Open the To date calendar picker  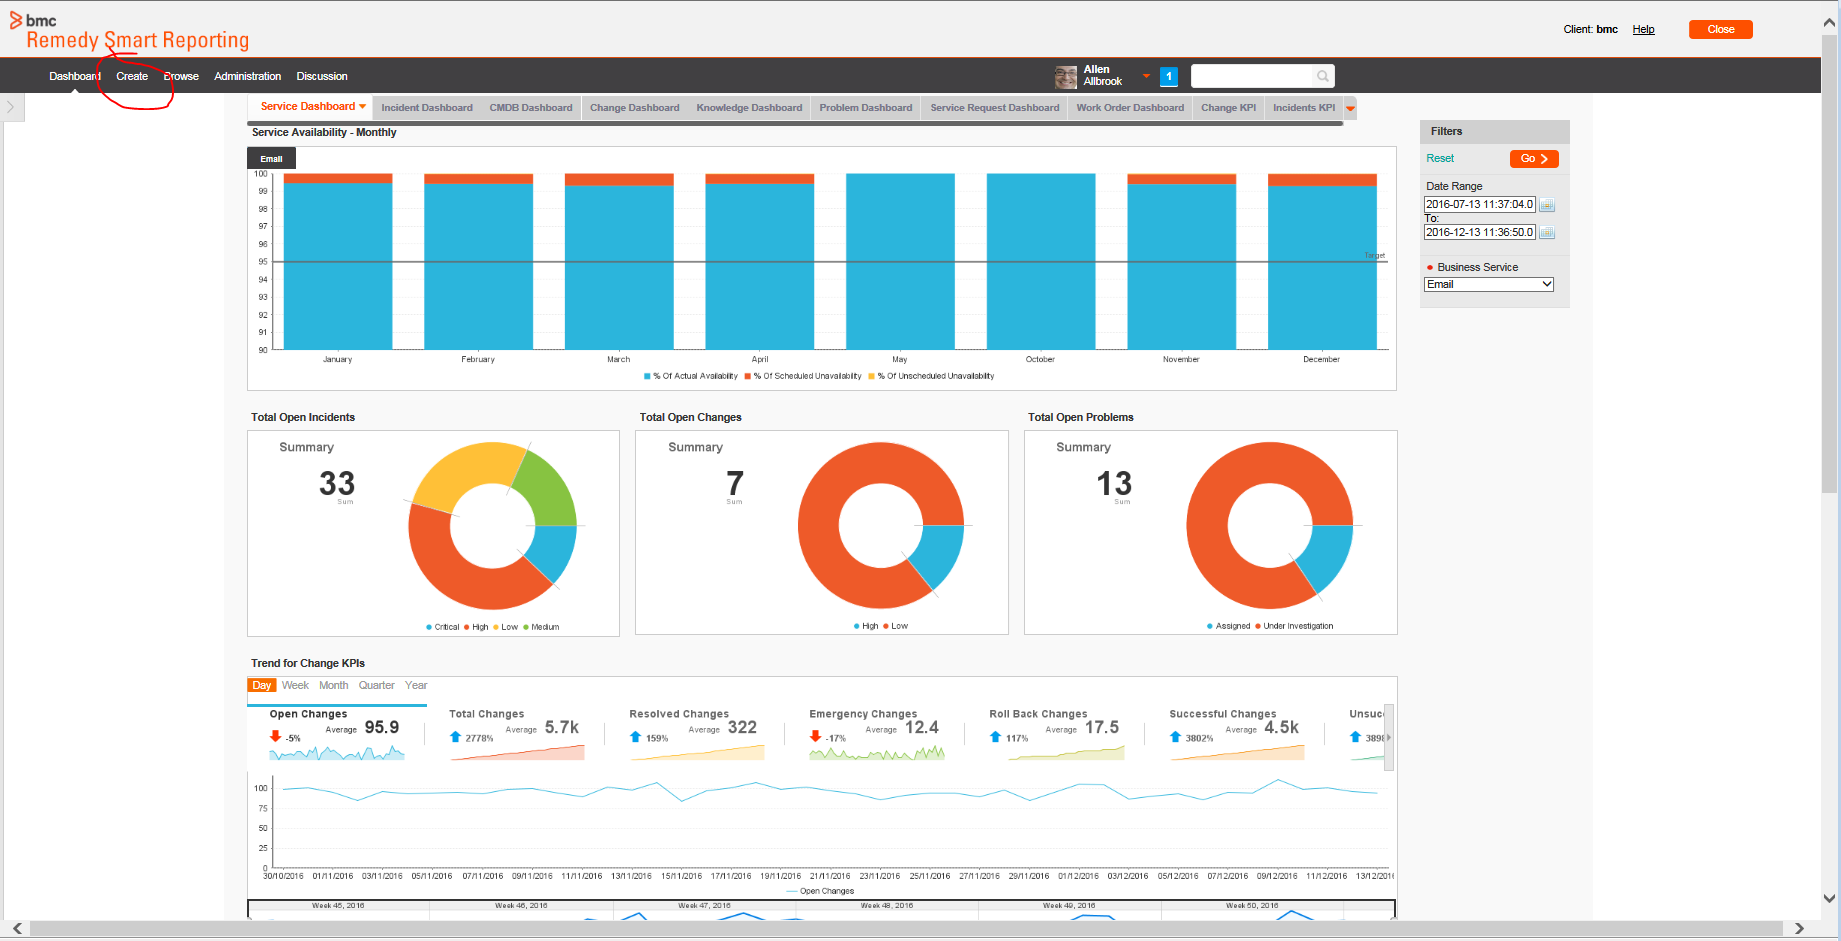pos(1547,233)
